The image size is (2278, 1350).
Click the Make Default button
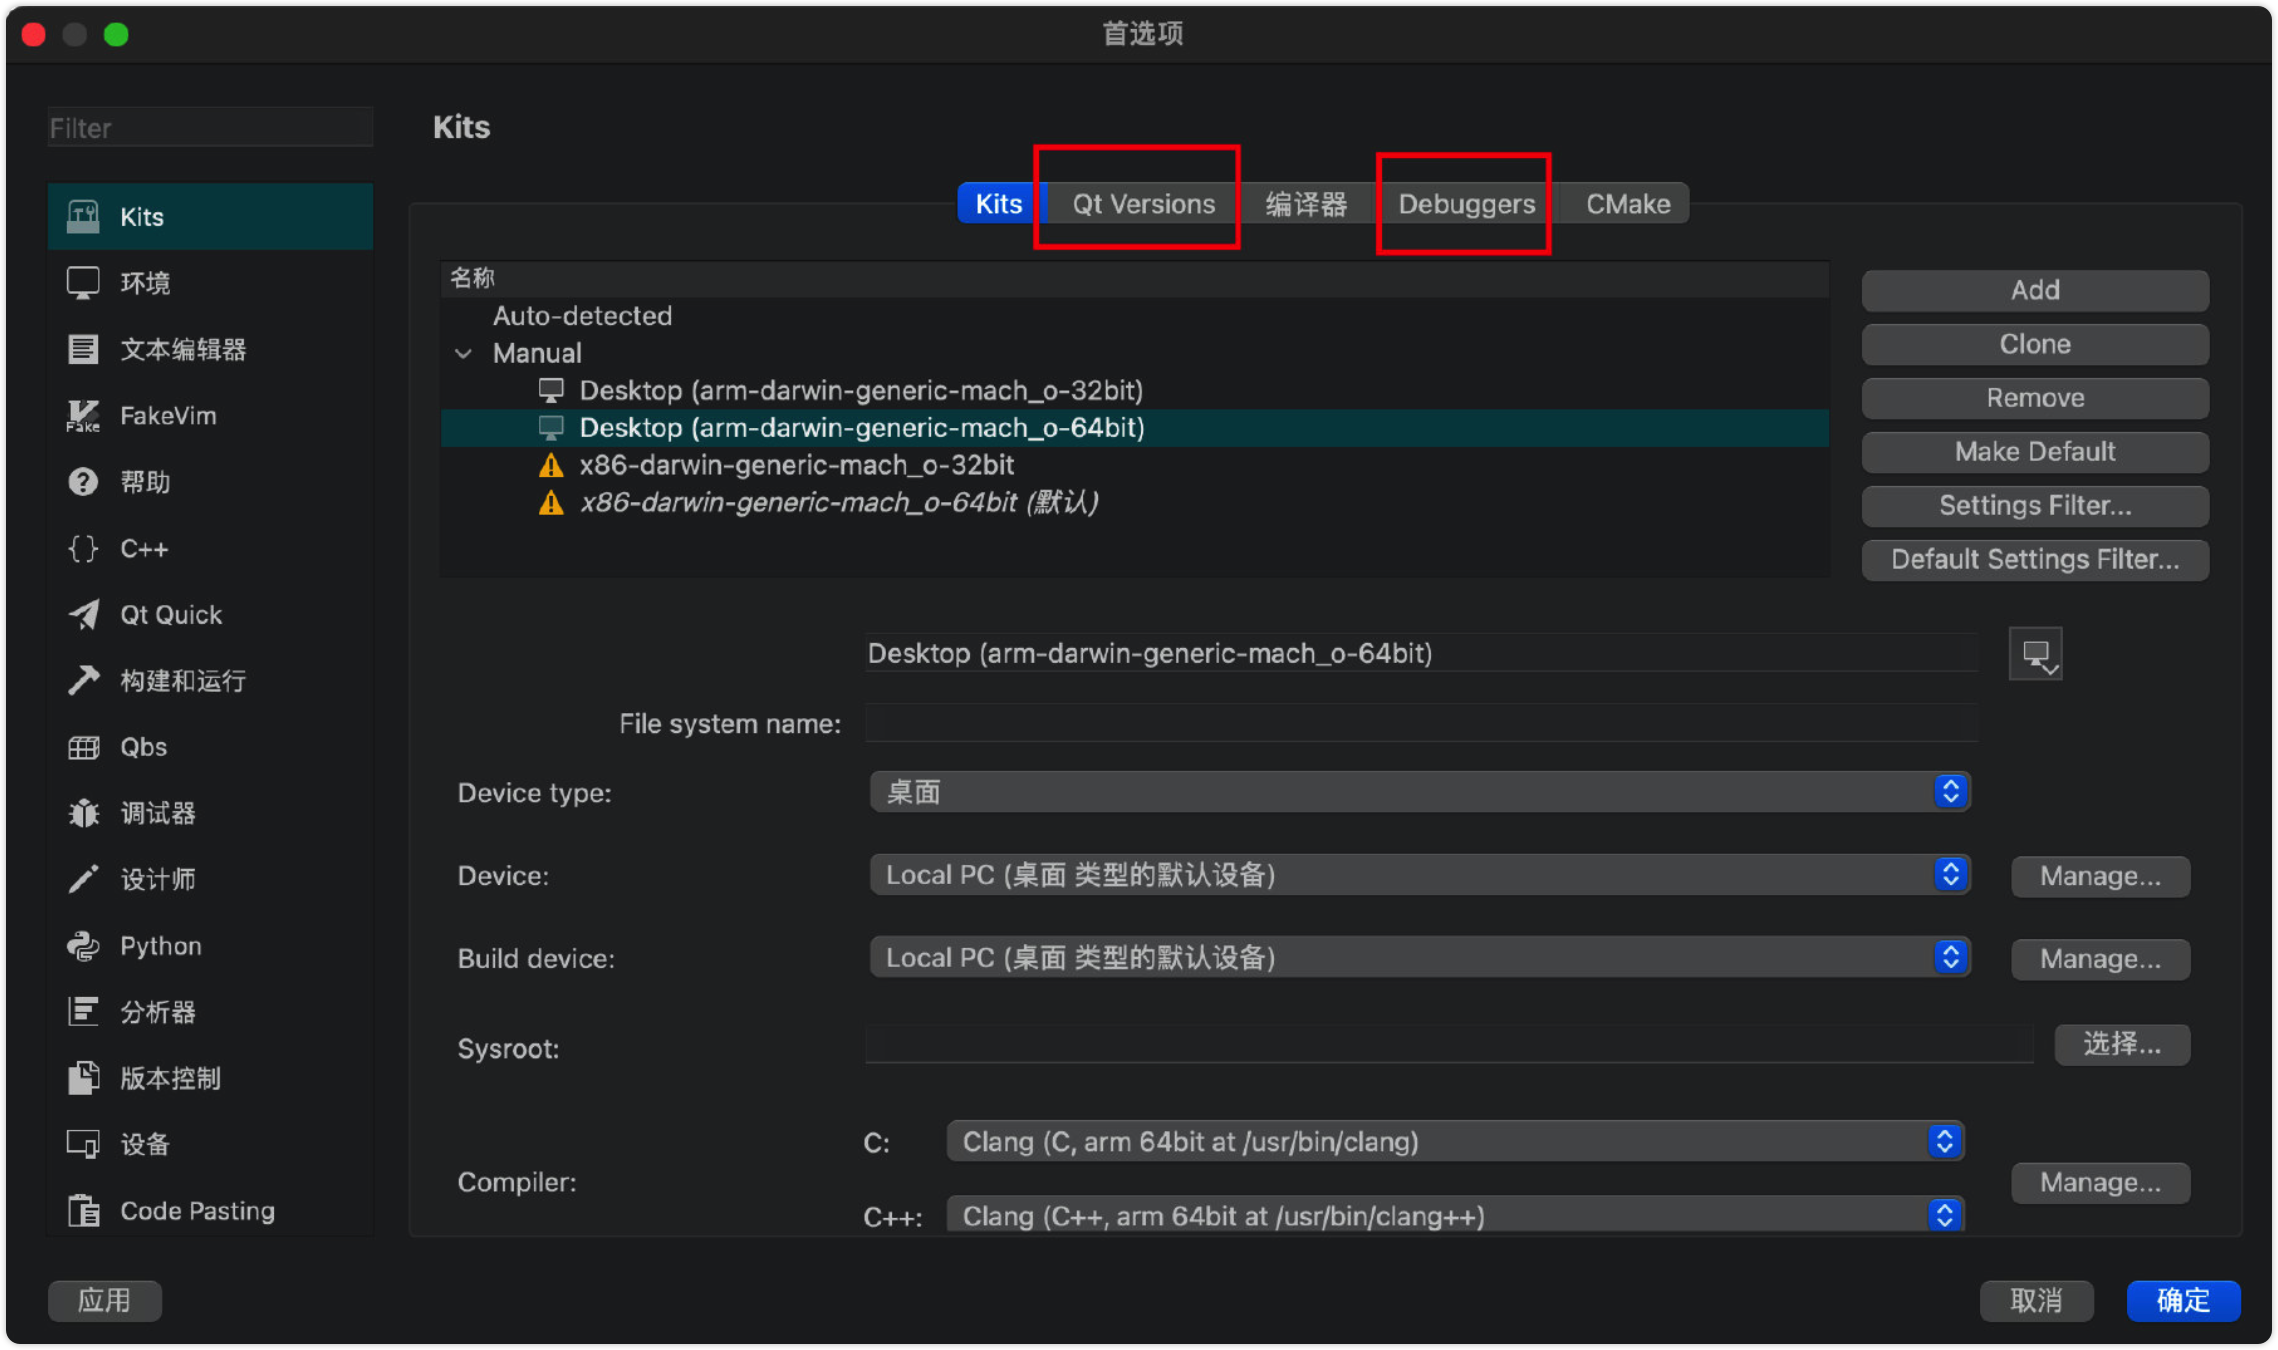tap(2034, 451)
